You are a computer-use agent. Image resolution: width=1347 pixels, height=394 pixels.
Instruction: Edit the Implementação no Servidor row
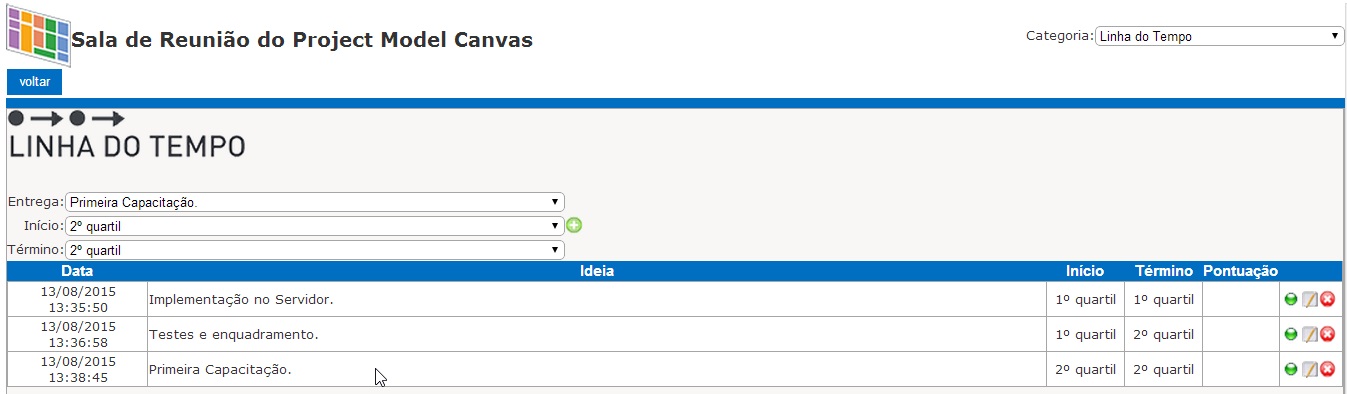click(x=1309, y=299)
